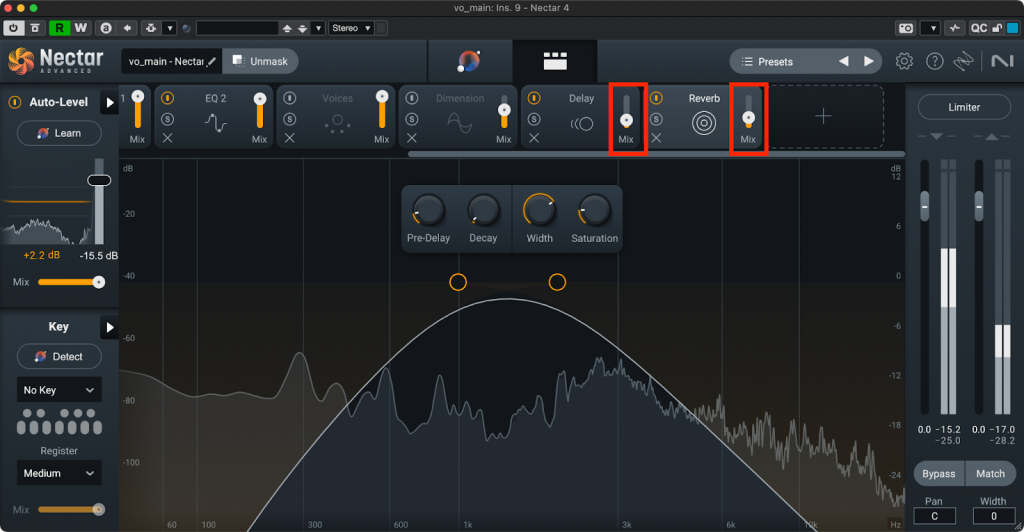The height and width of the screenshot is (532, 1024).
Task: Switch to the modules view tab
Action: point(554,62)
